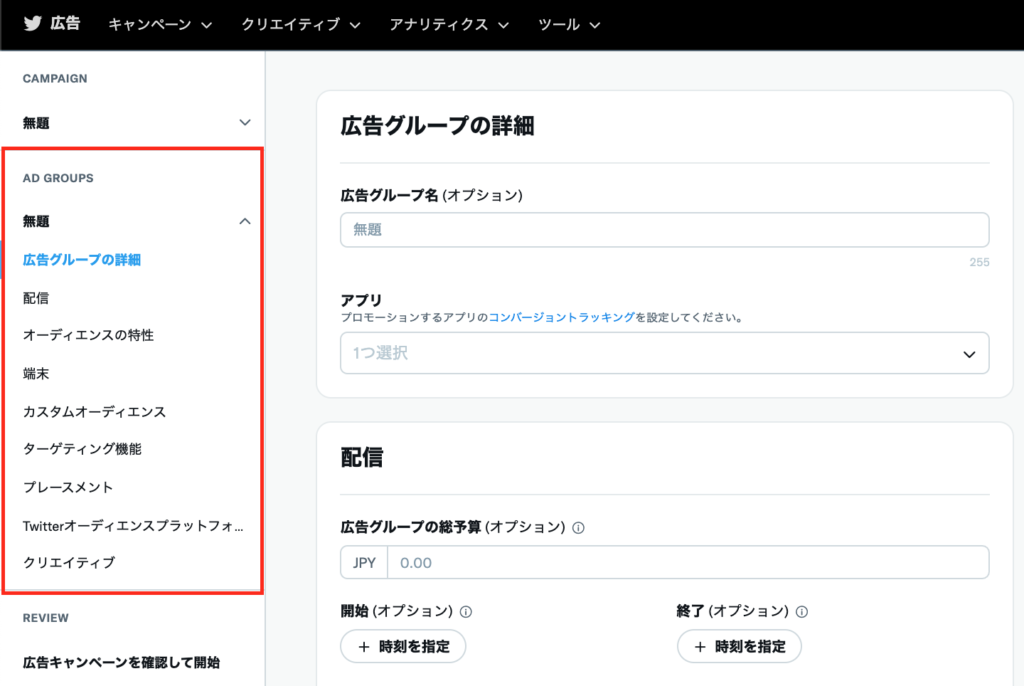Click info icon next to 終了

pos(802,611)
